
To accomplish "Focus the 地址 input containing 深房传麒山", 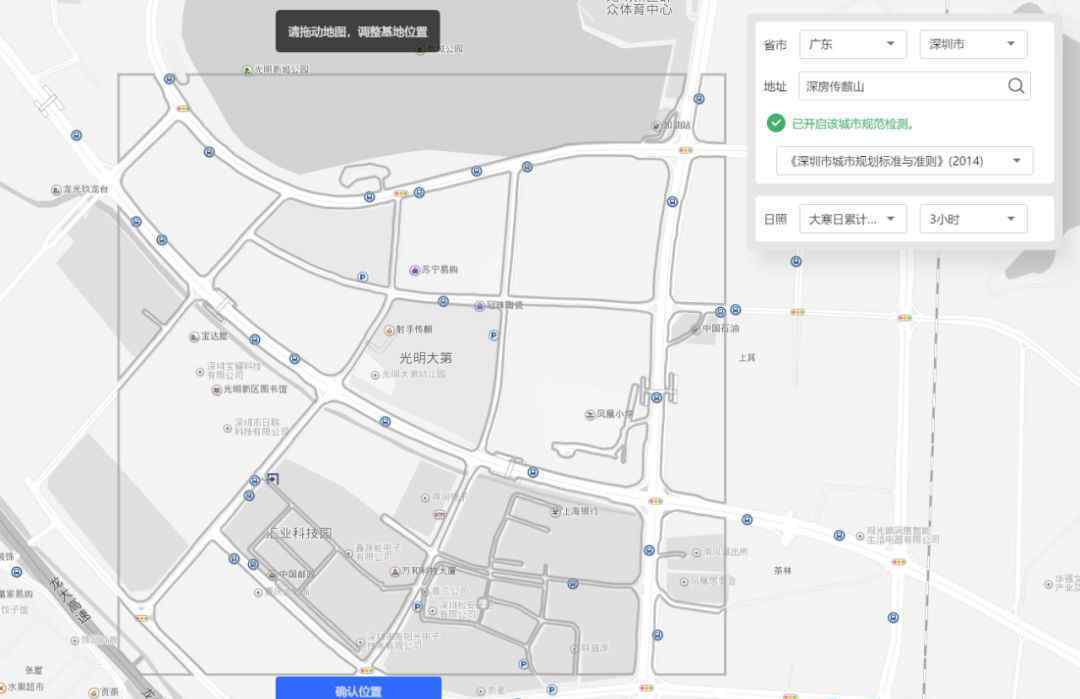I will point(914,86).
